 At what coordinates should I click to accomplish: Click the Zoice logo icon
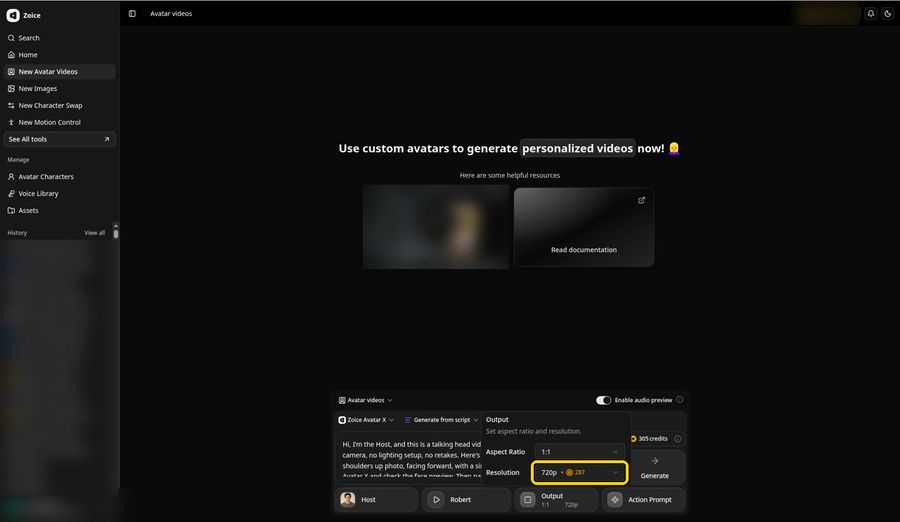[x=13, y=16]
